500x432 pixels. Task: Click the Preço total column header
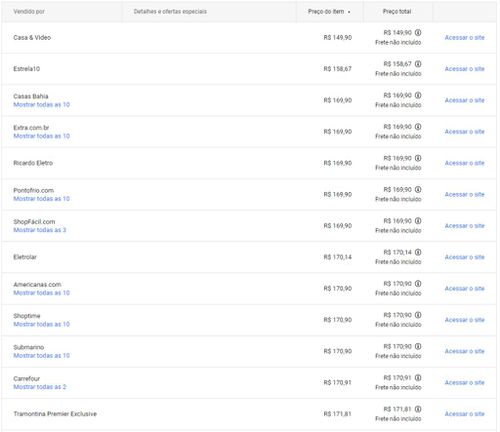pyautogui.click(x=397, y=12)
